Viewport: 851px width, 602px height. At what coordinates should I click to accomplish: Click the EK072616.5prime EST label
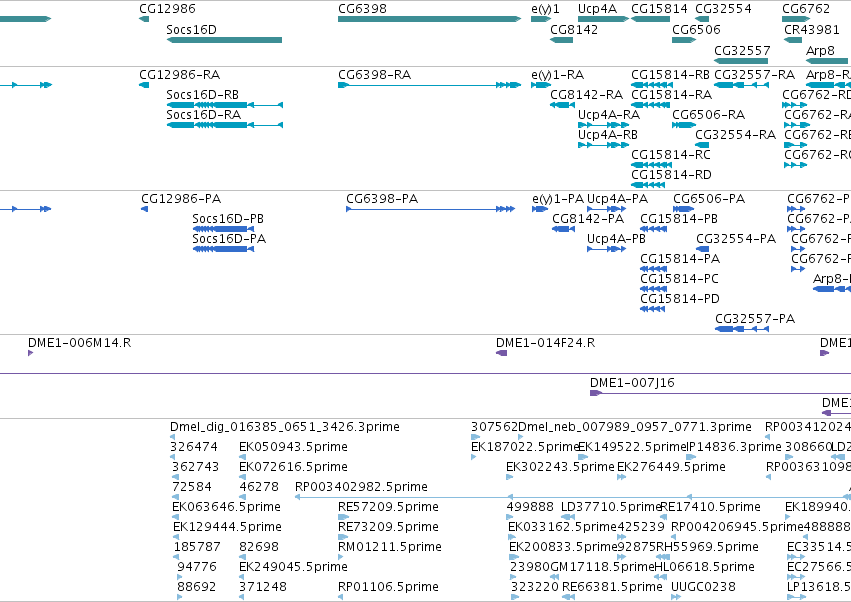click(293, 467)
